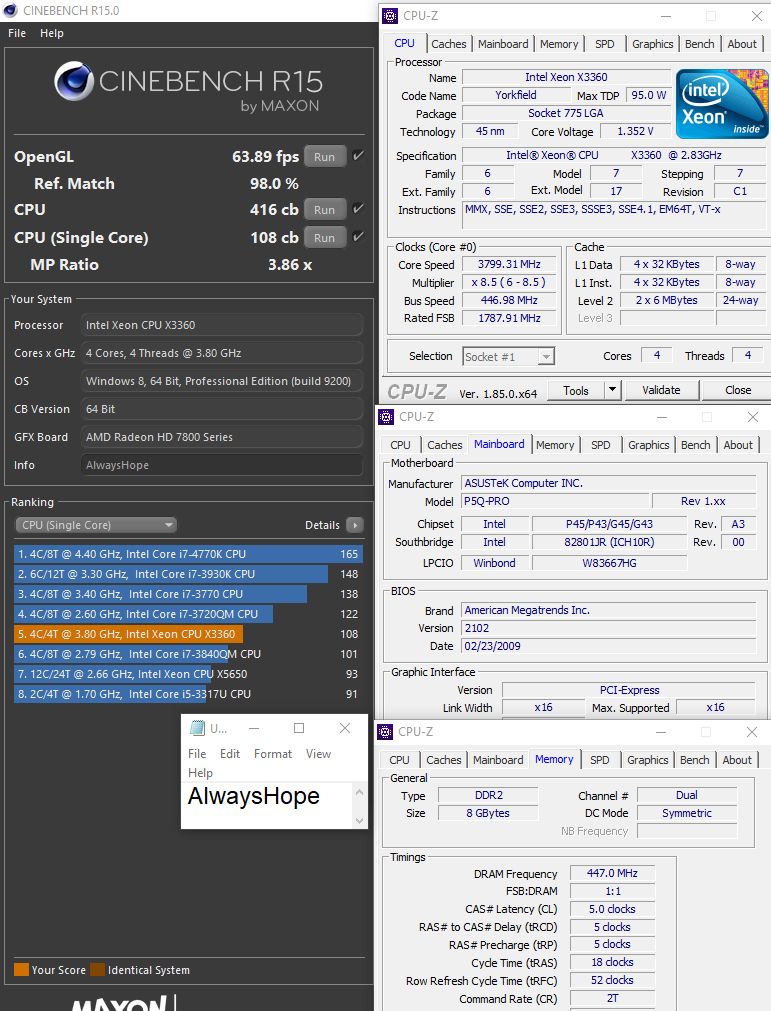Minimize the CPU-Z Memory window
Screen dimensions: 771x1011
coord(661,732)
